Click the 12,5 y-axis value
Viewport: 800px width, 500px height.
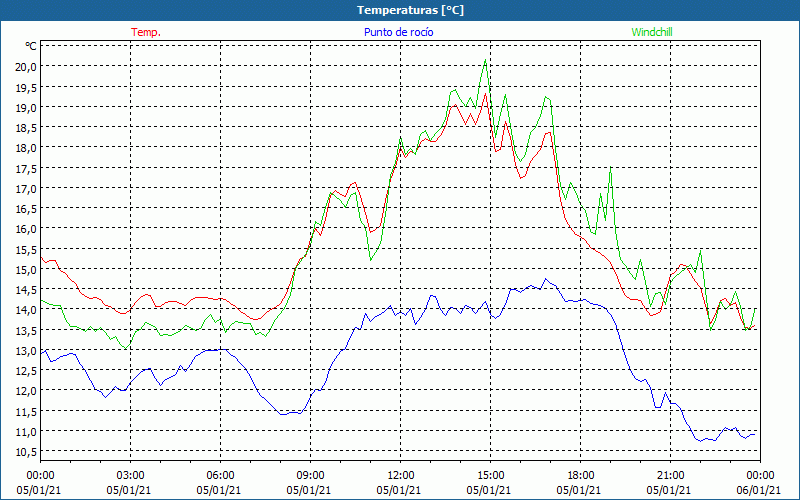tap(27, 370)
